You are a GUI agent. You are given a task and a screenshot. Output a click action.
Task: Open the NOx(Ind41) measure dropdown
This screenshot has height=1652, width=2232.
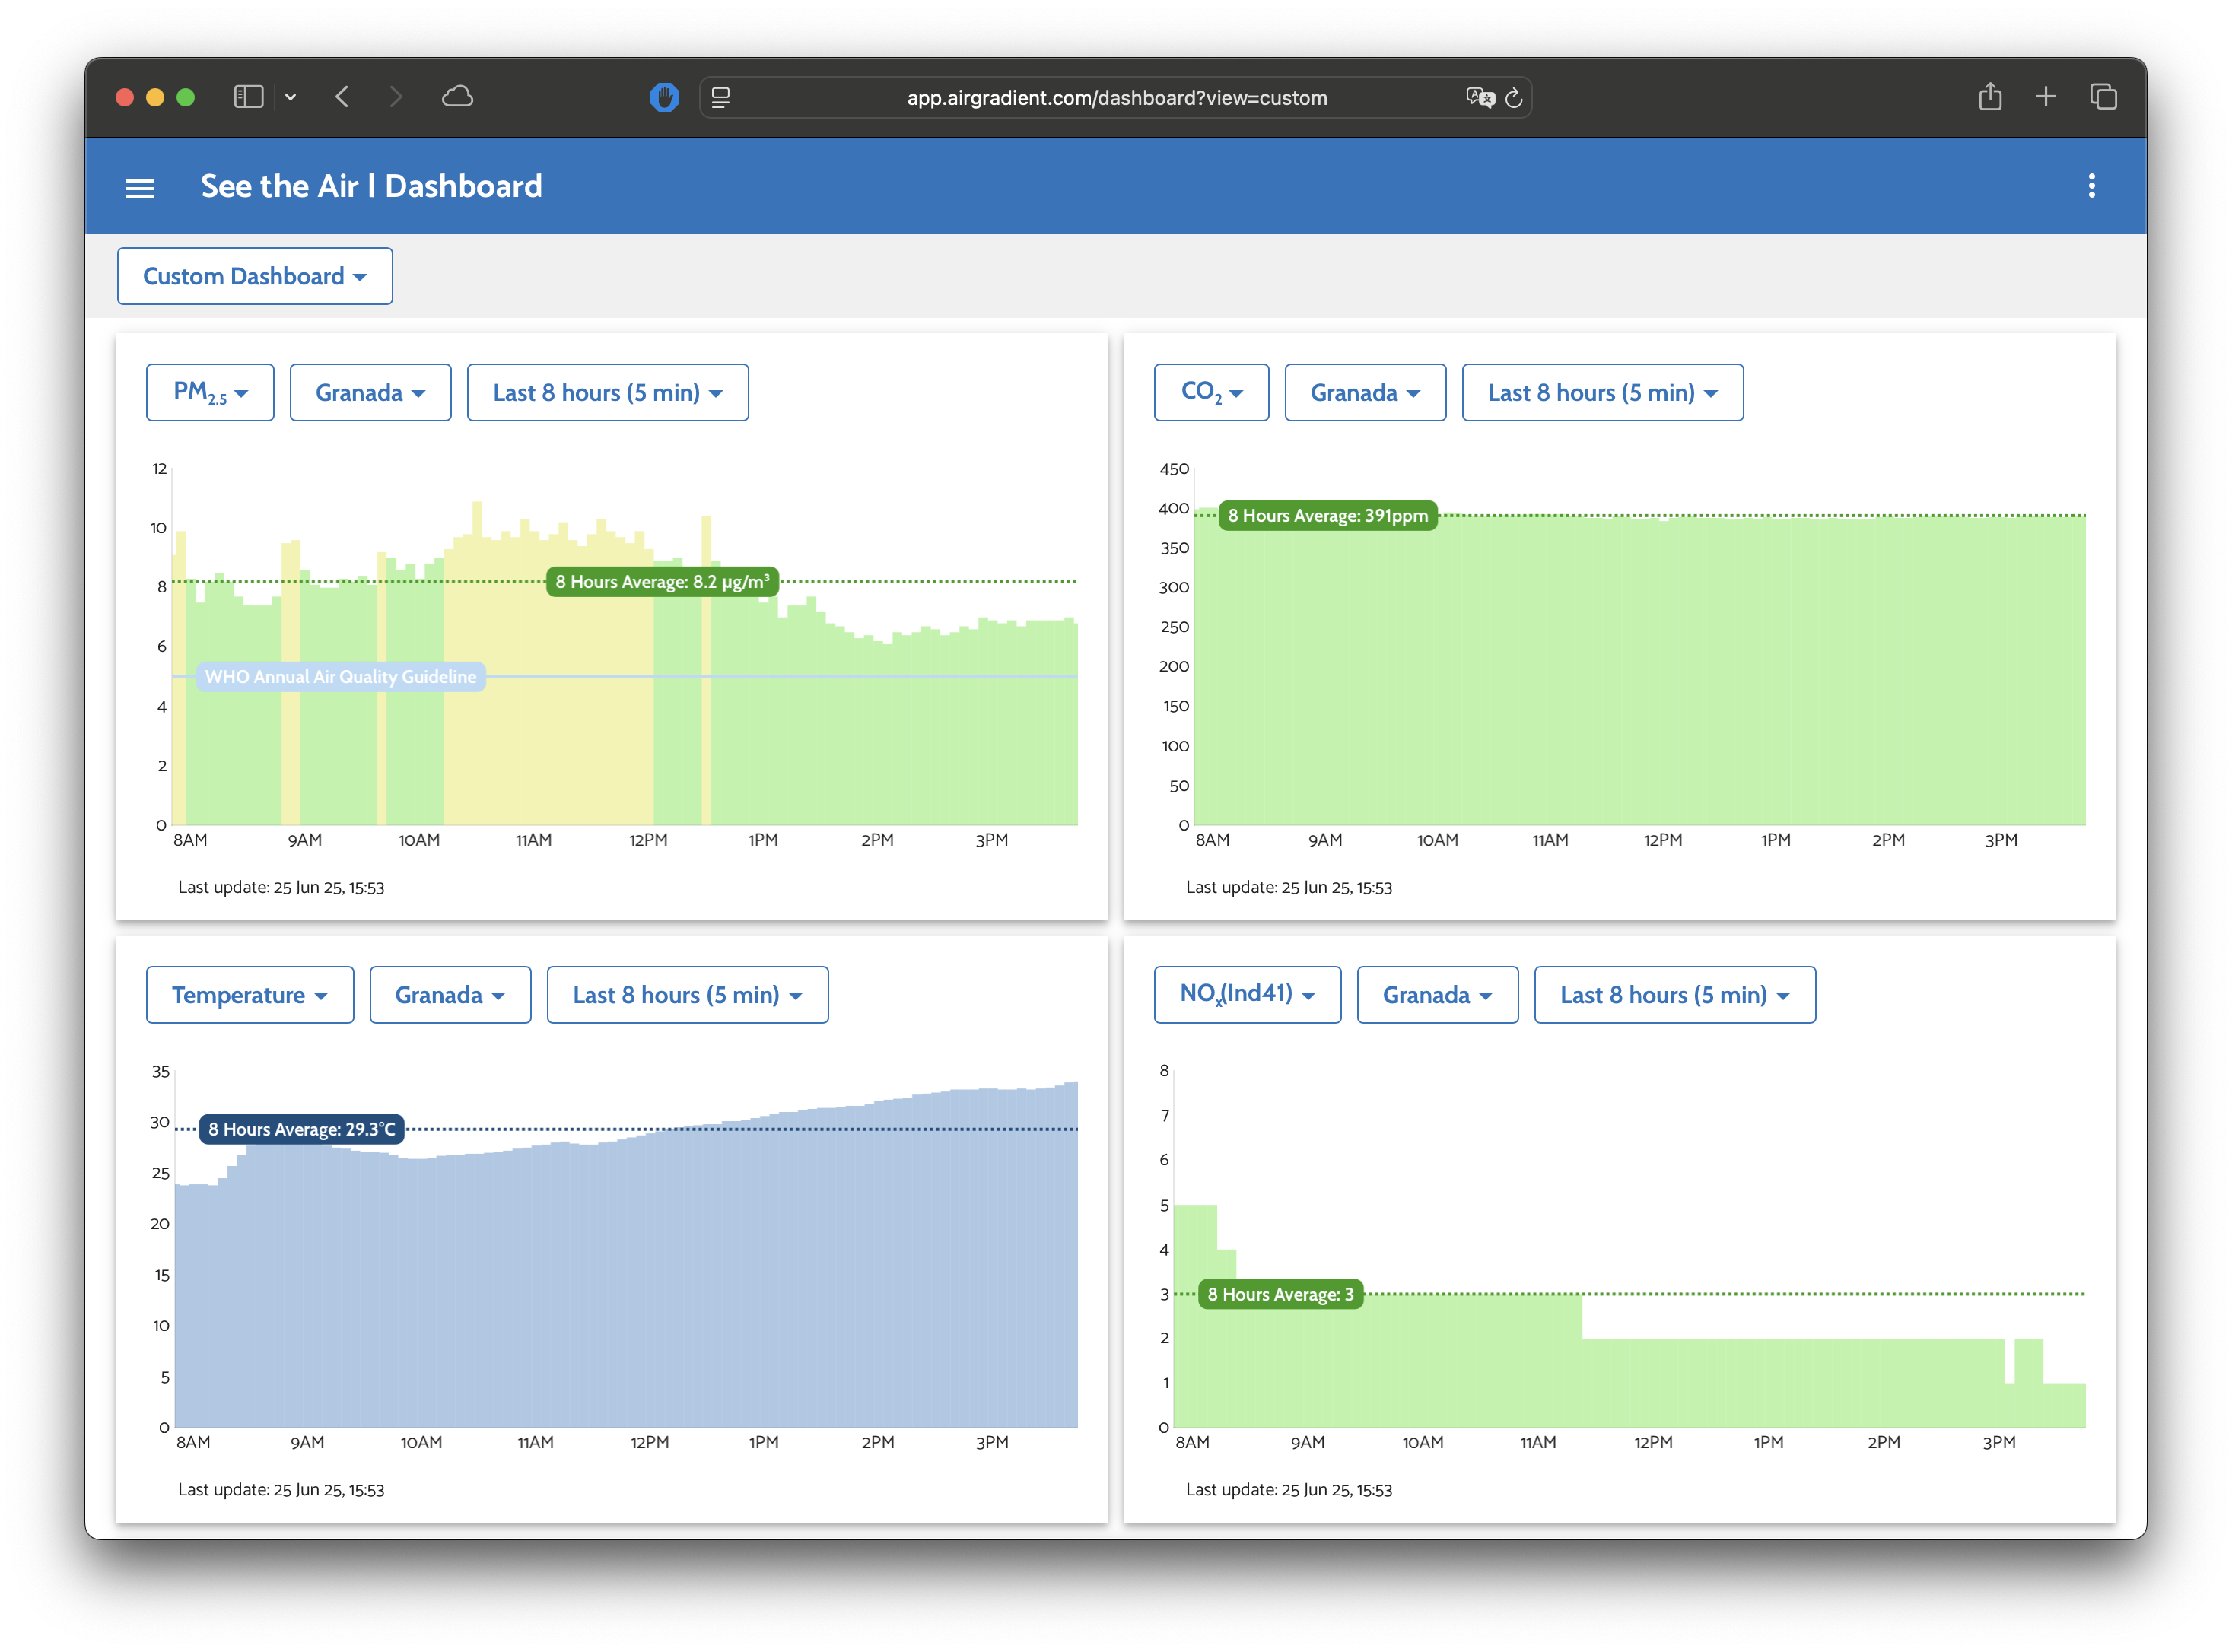point(1247,995)
